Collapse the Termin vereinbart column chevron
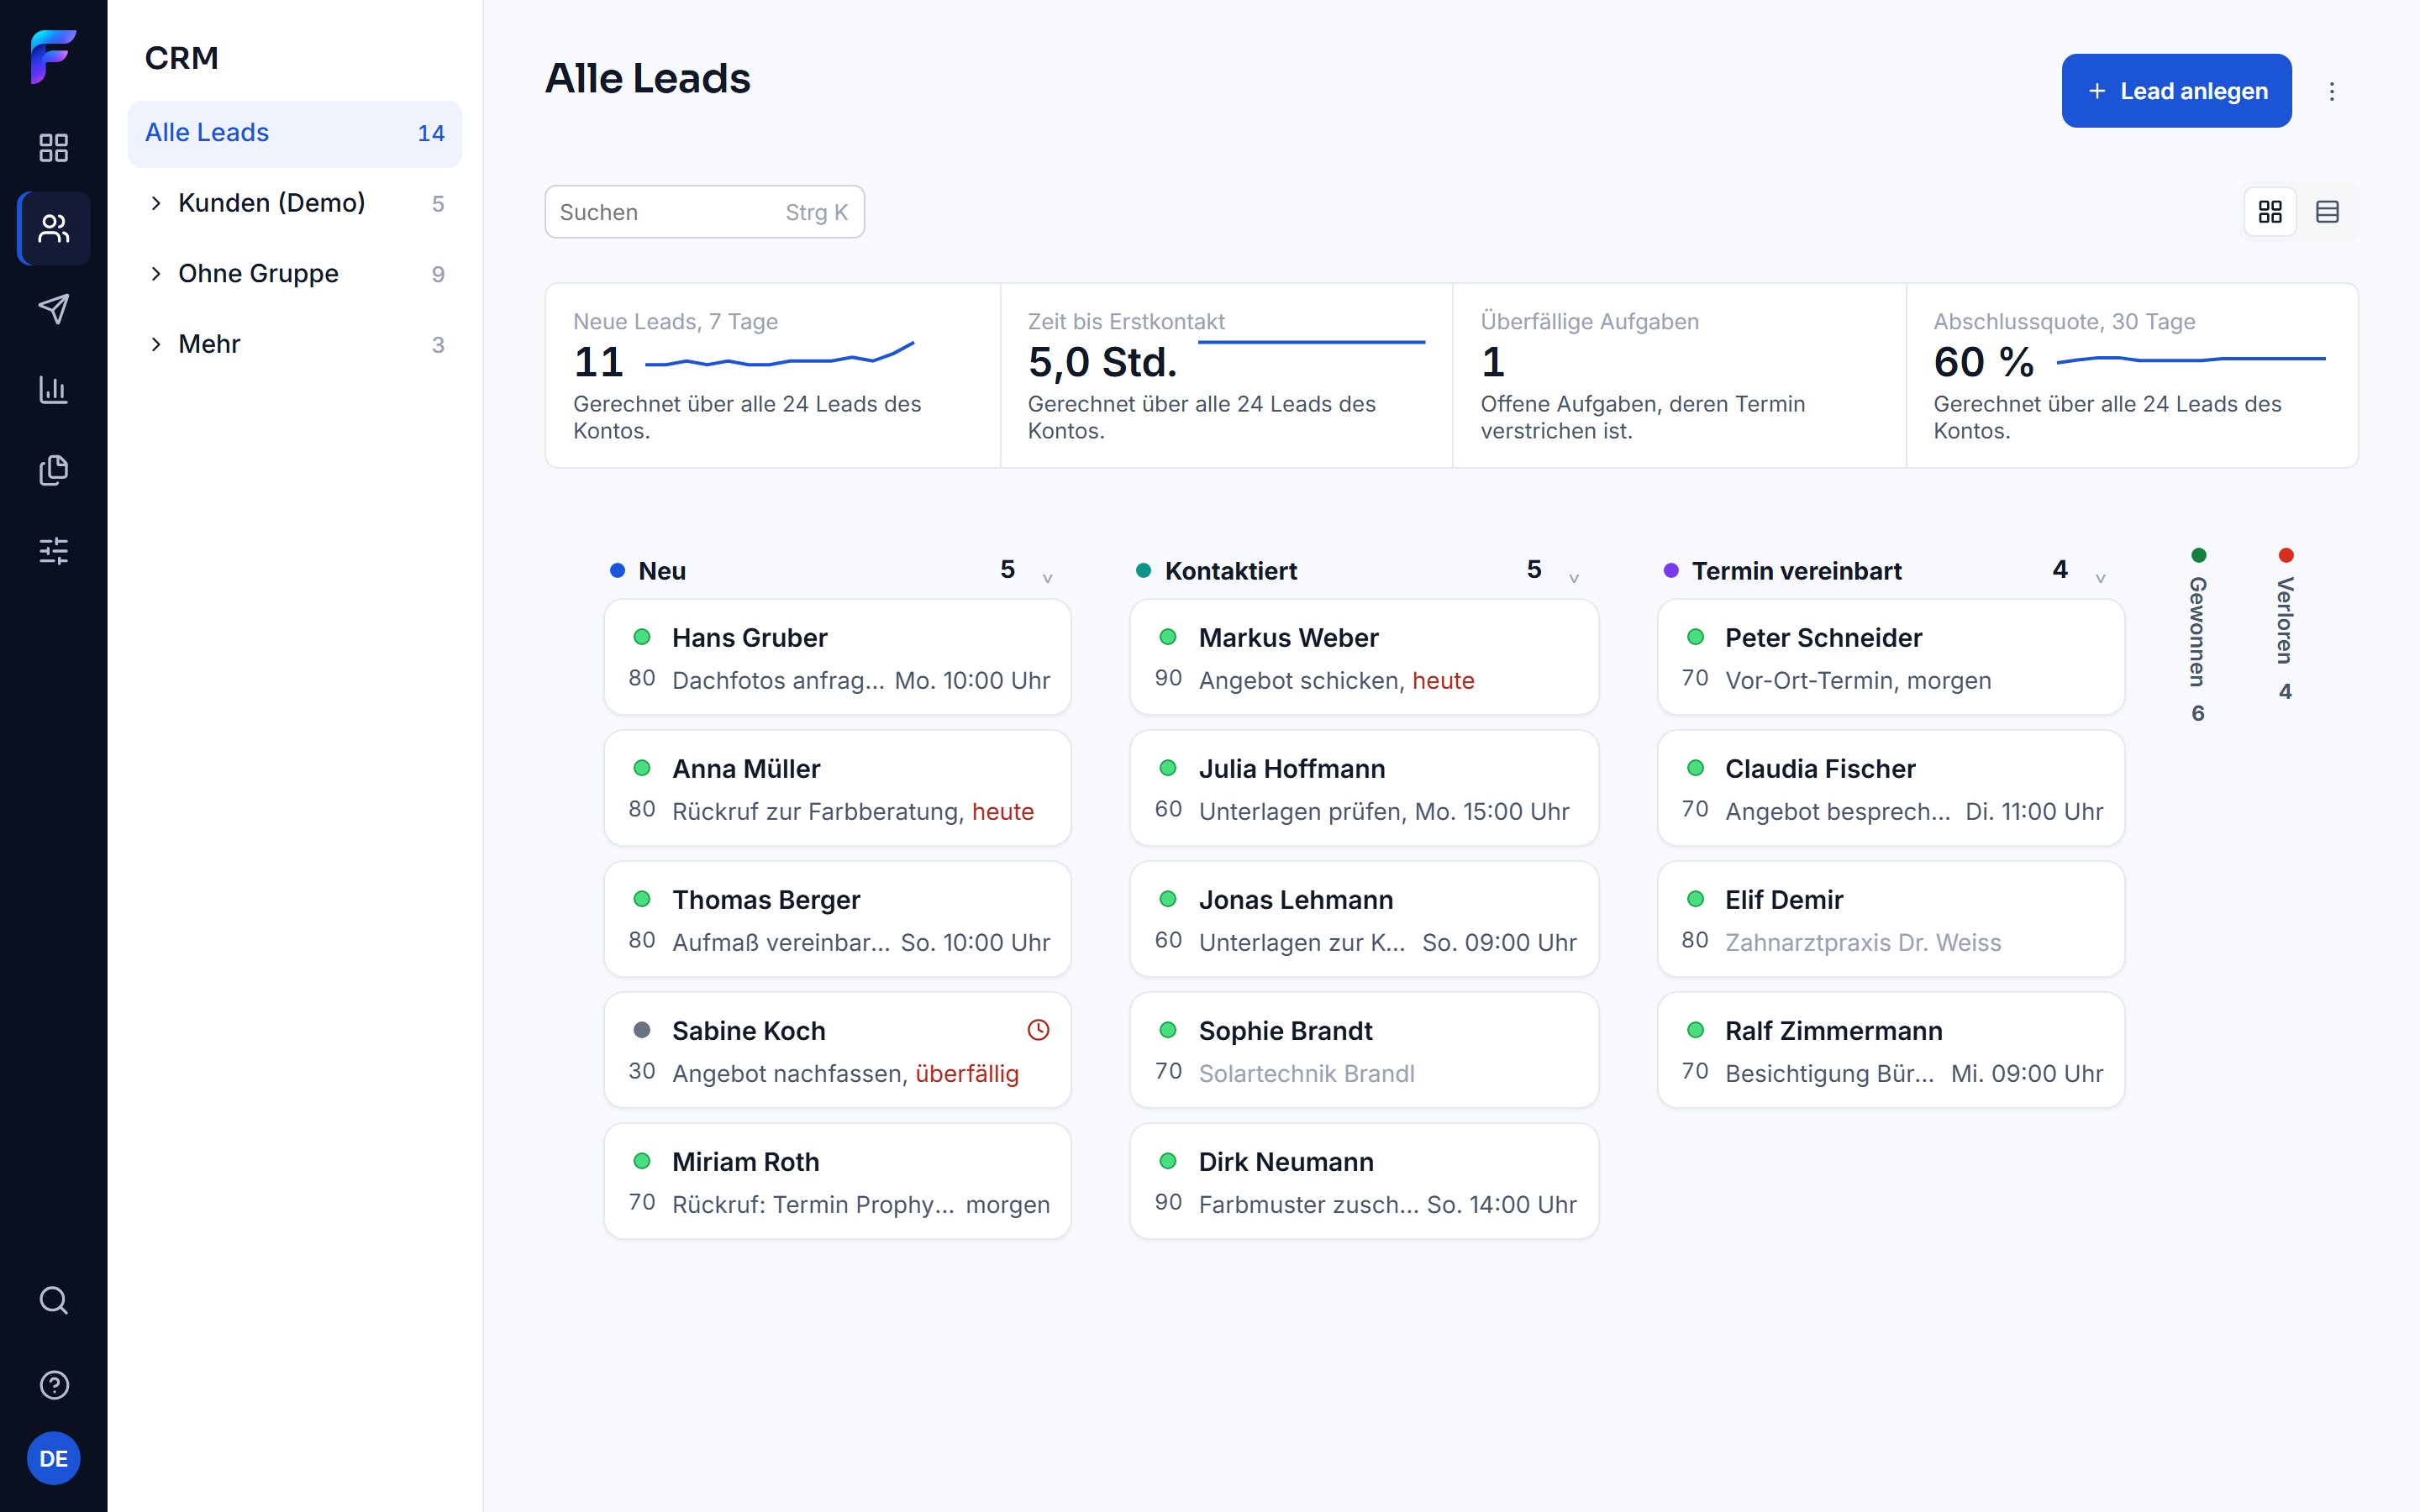 (x=2100, y=578)
